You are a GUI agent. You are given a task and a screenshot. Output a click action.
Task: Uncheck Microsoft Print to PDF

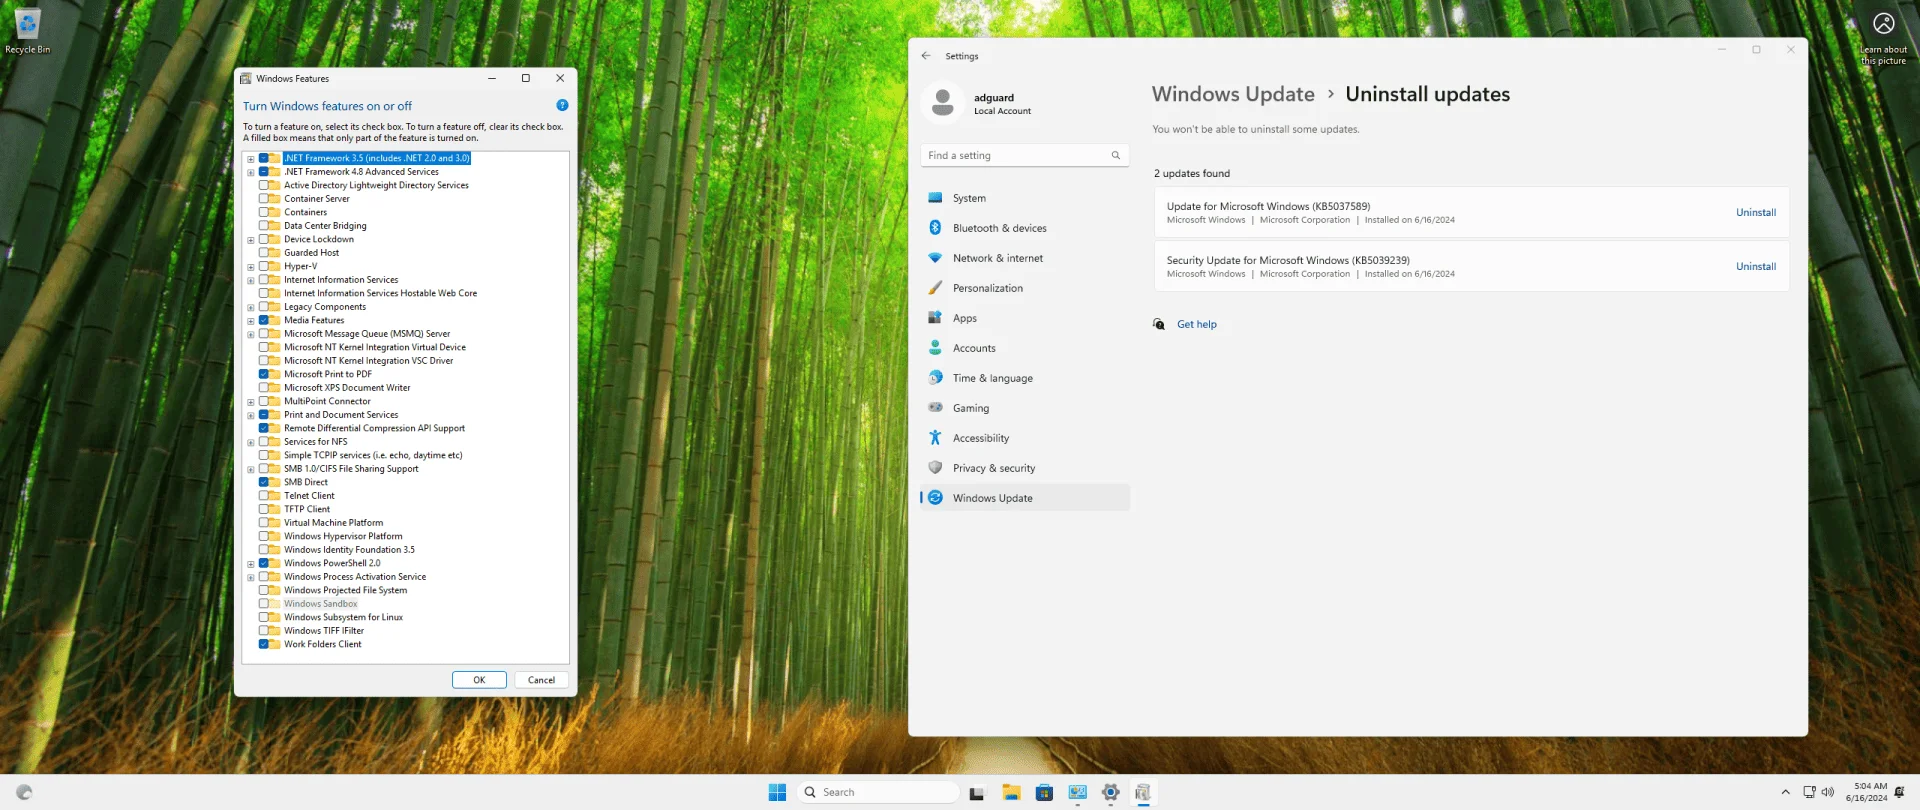pyautogui.click(x=263, y=374)
